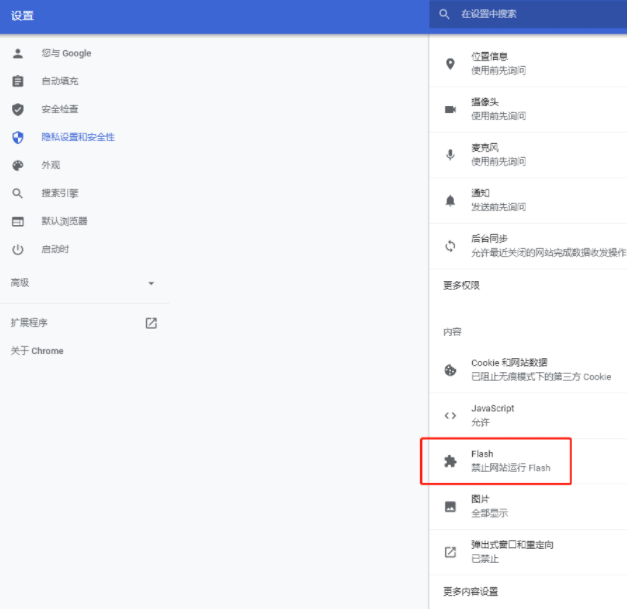Click the 内容 section heading
Viewport: 627px width, 609px height.
tap(452, 331)
